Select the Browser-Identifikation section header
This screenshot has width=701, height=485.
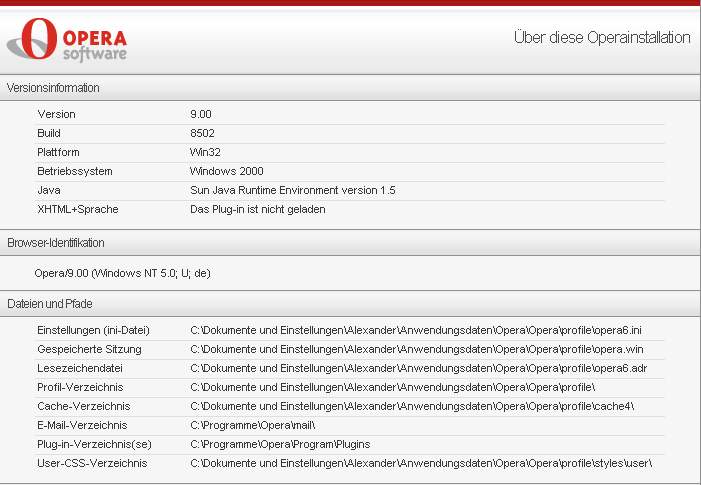click(x=350, y=243)
